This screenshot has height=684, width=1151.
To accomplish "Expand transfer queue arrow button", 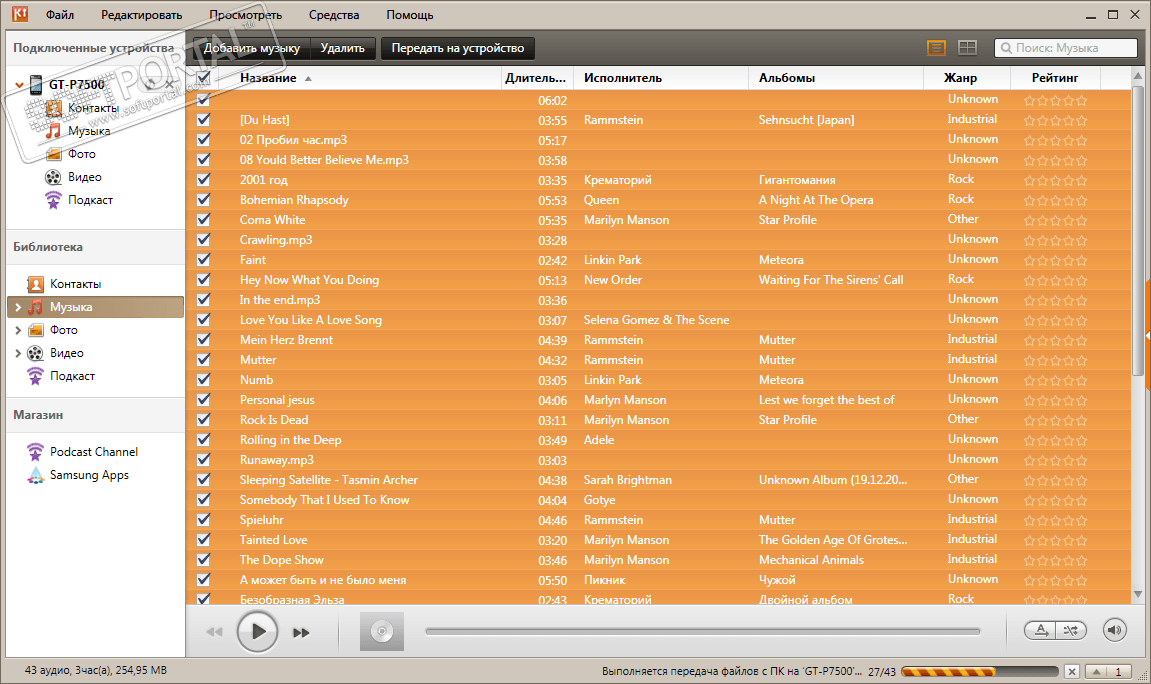I will pyautogui.click(x=1097, y=672).
